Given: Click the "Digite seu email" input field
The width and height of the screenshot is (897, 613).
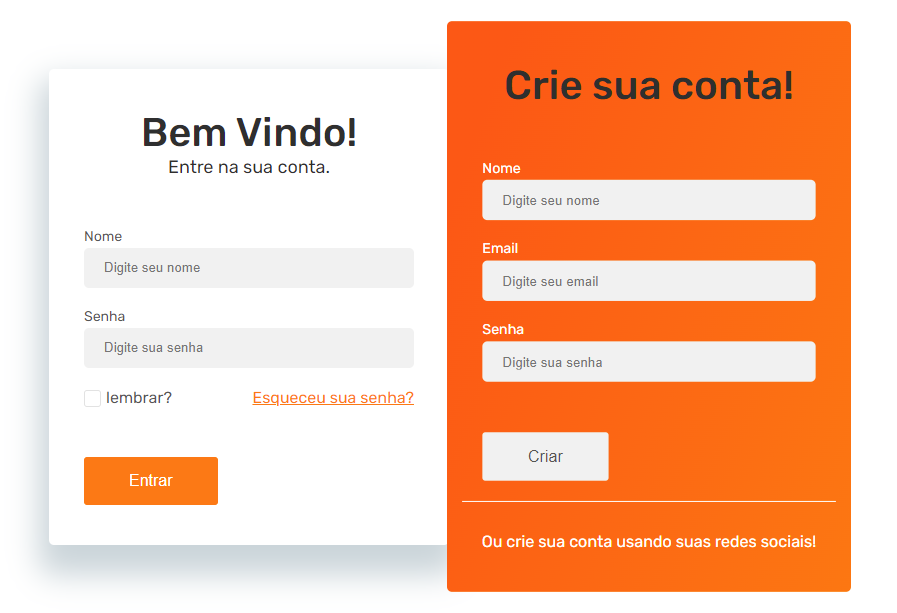Looking at the screenshot, I should tap(648, 281).
